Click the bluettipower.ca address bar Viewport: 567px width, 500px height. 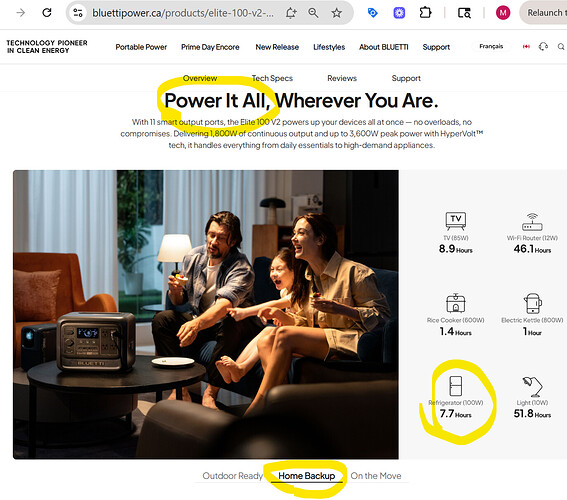(183, 13)
